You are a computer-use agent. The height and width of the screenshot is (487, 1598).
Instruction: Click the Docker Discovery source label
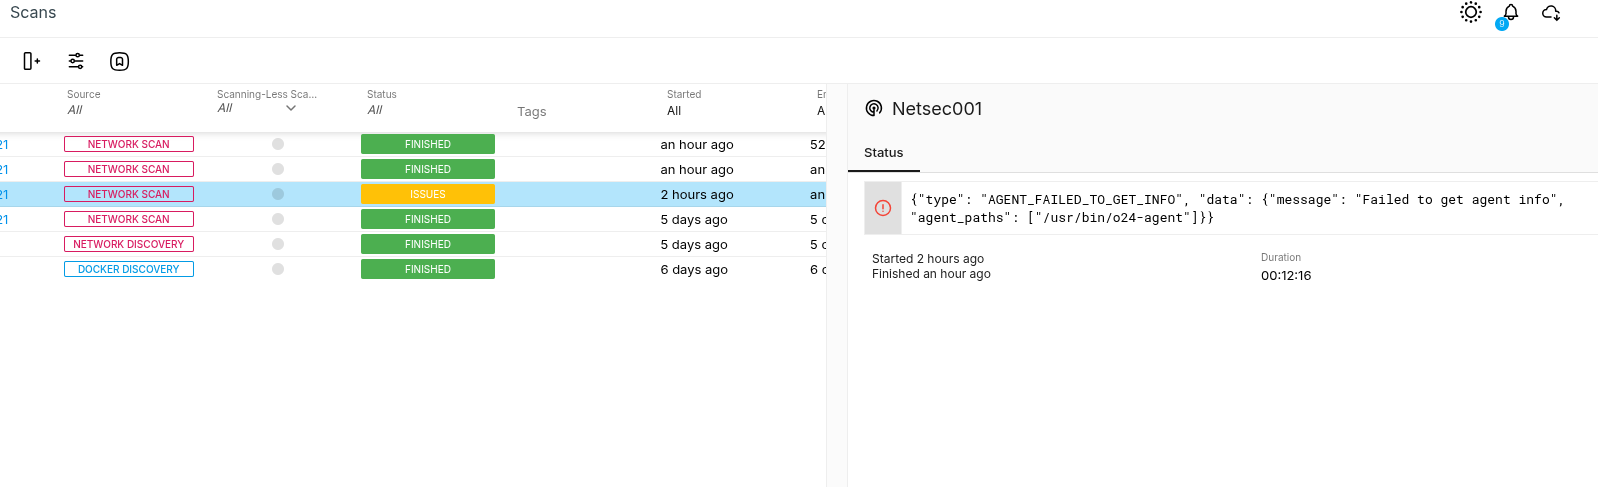coord(129,269)
